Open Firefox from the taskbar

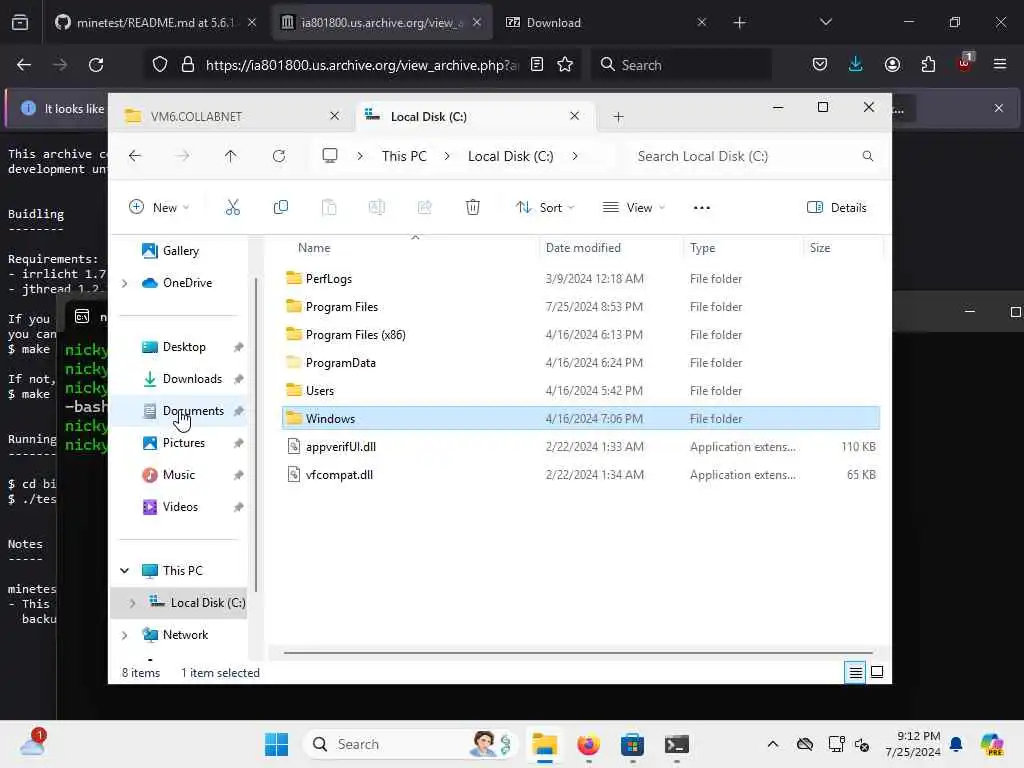coord(588,744)
